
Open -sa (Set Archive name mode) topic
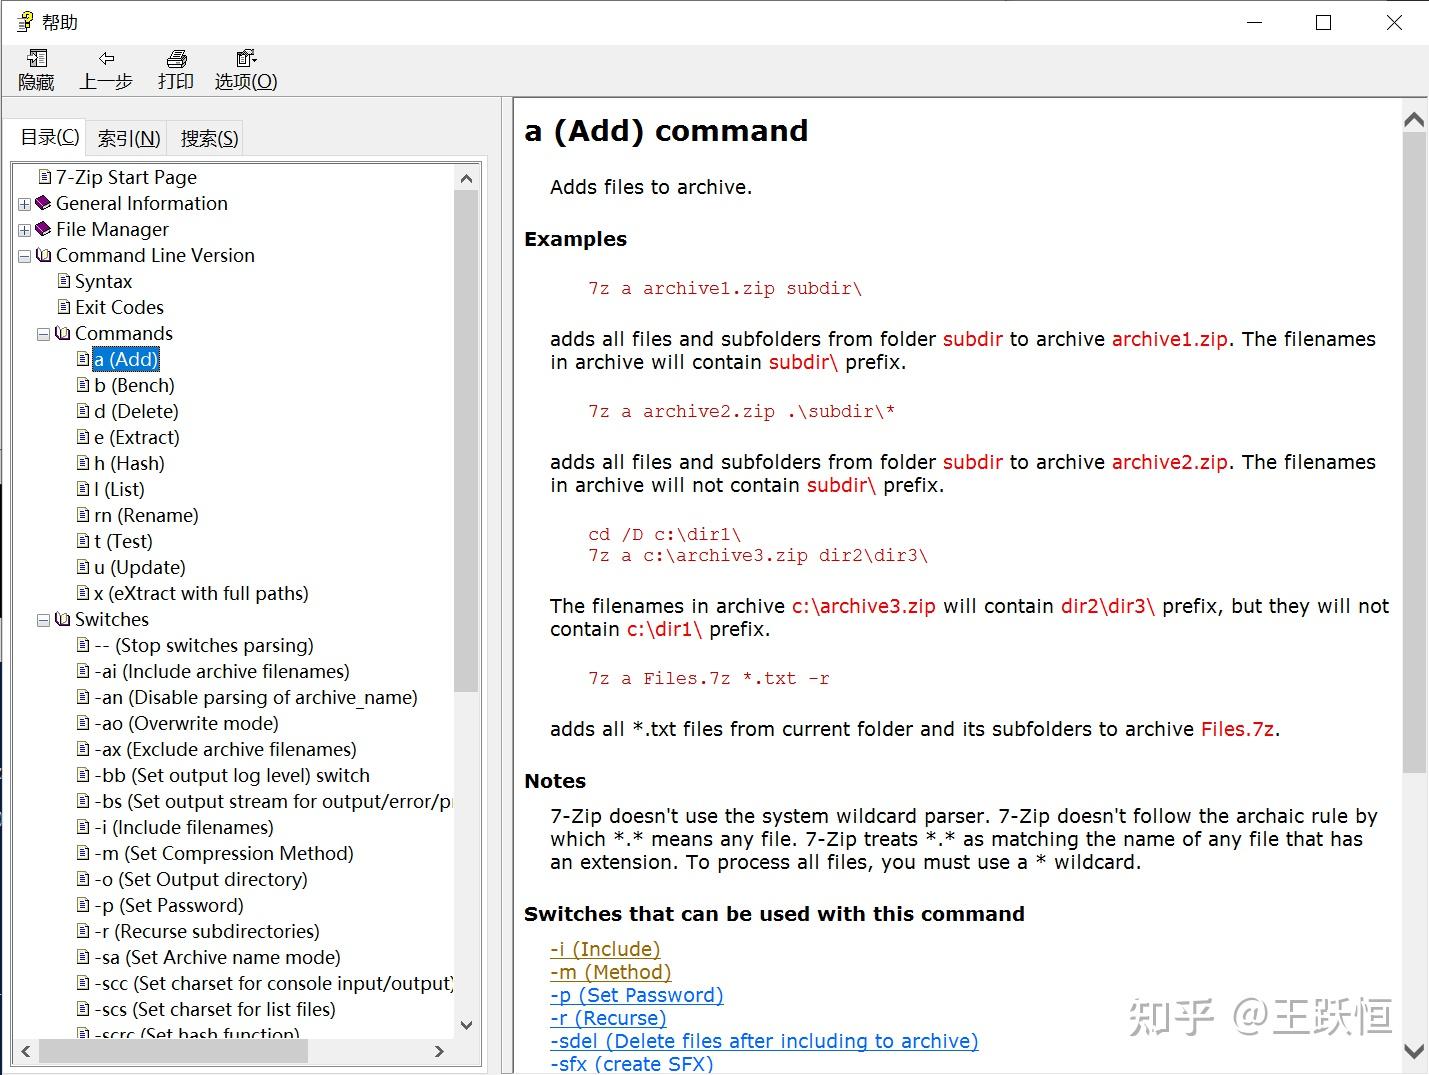(217, 957)
